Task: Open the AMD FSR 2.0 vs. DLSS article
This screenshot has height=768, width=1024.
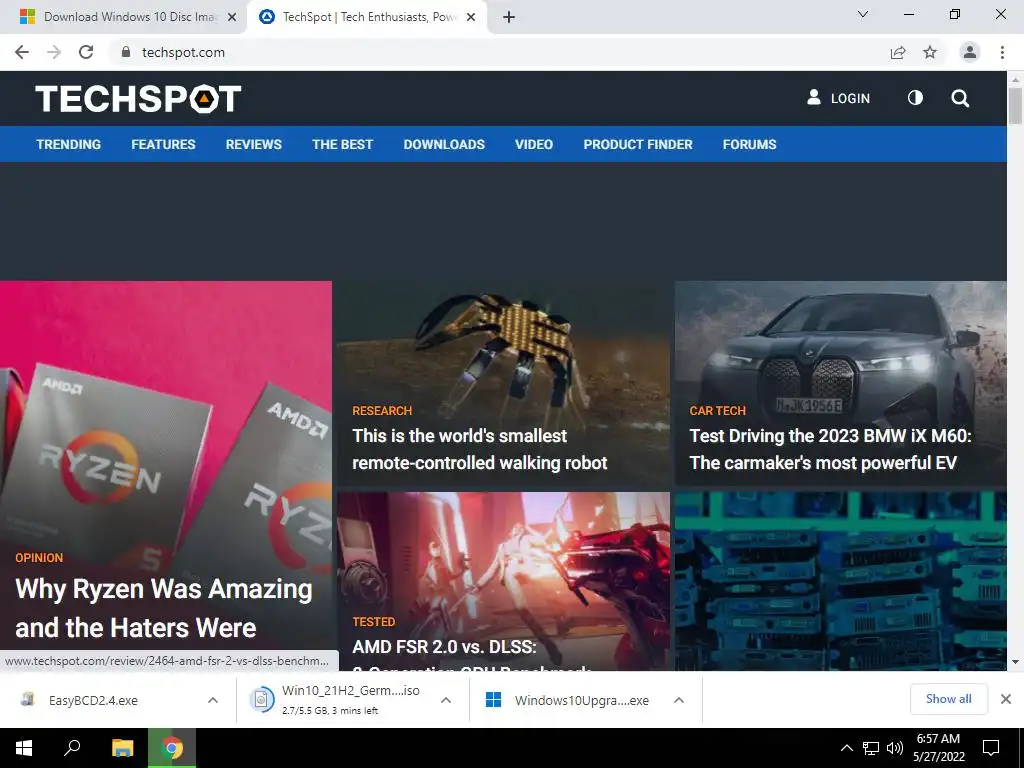Action: pos(444,647)
